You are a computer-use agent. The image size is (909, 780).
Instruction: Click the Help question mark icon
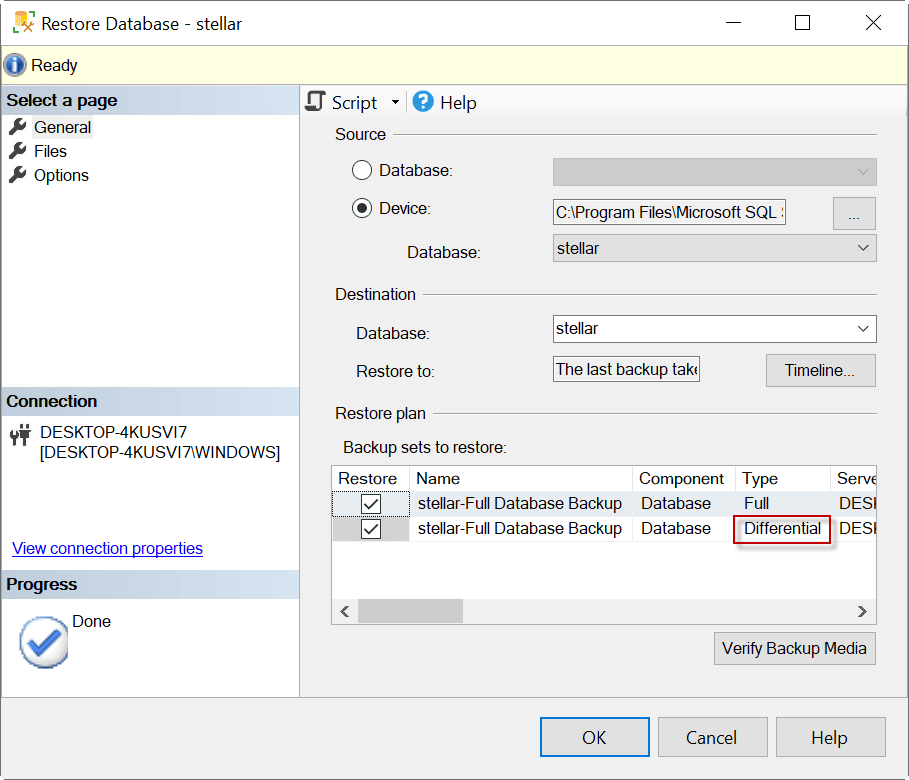pos(423,102)
